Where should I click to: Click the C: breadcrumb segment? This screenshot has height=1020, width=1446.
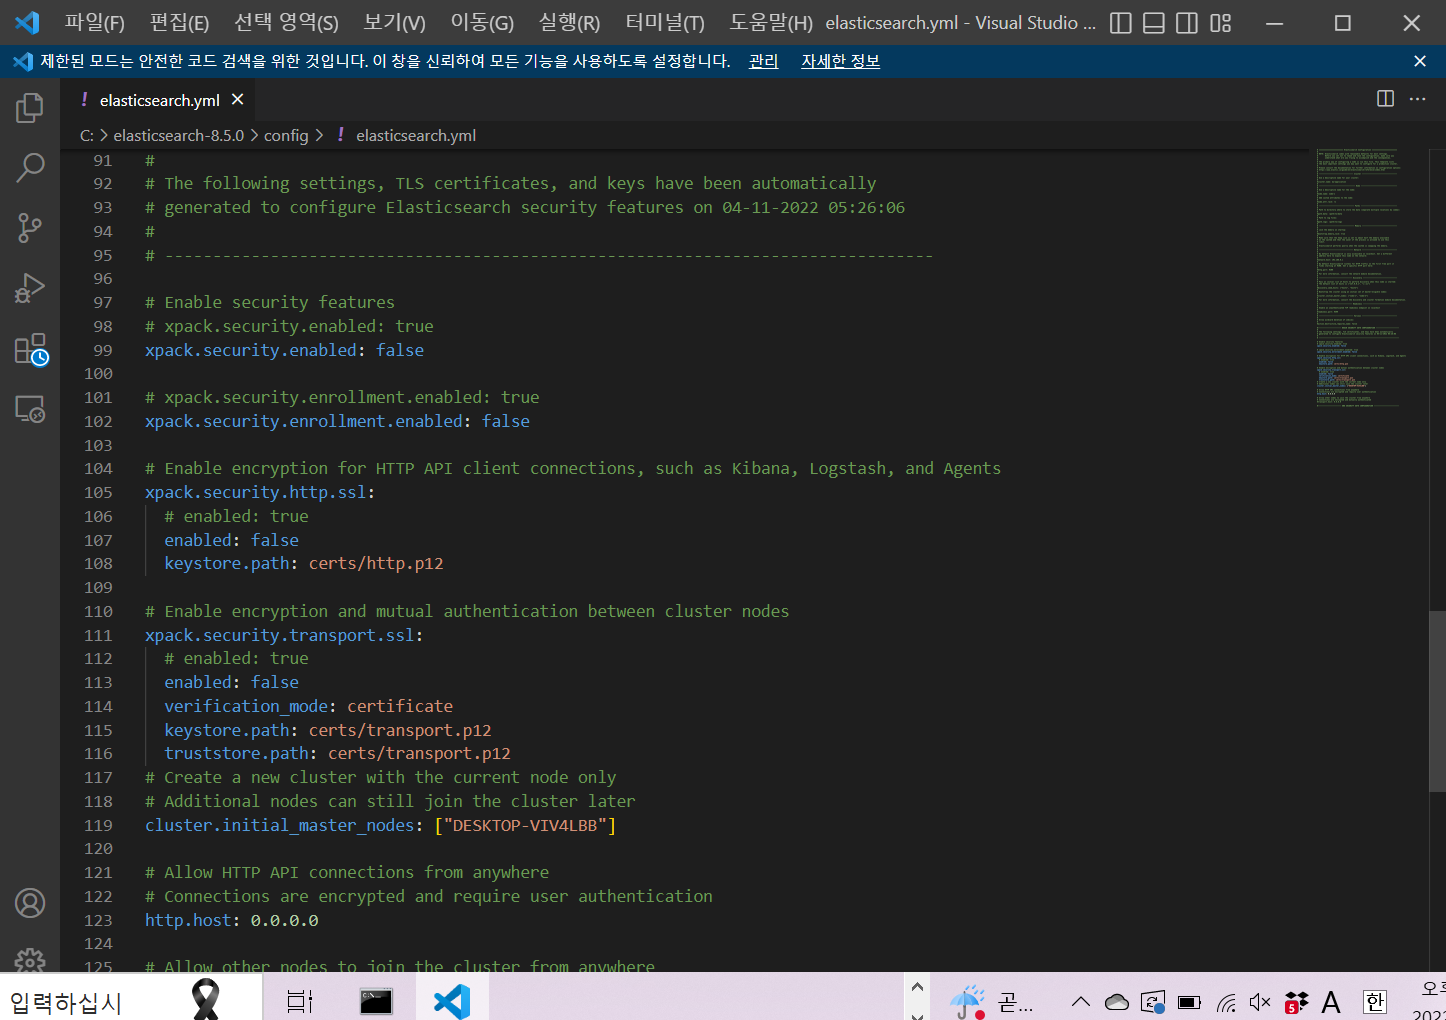[x=87, y=135]
